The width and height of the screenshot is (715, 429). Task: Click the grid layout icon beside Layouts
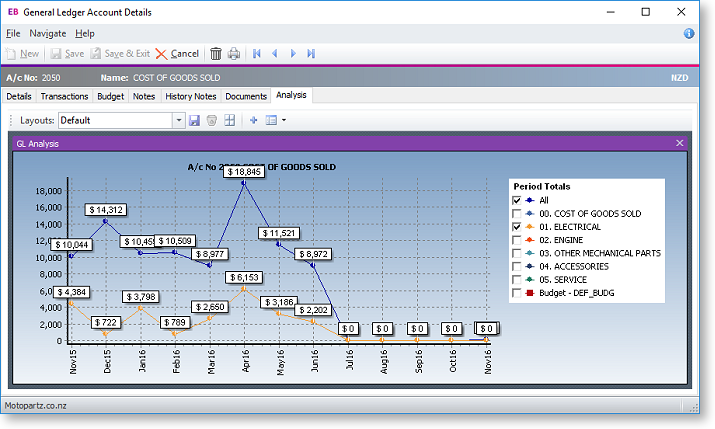click(230, 120)
